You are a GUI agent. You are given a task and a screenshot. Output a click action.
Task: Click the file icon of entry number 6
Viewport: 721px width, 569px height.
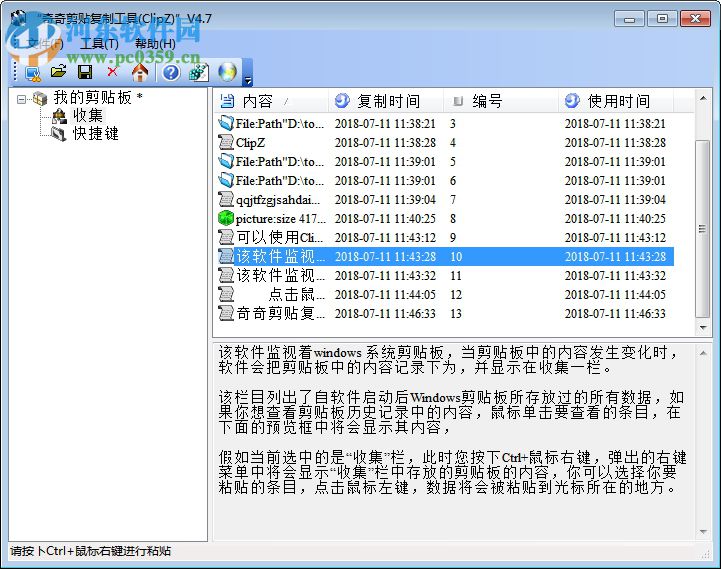click(226, 180)
